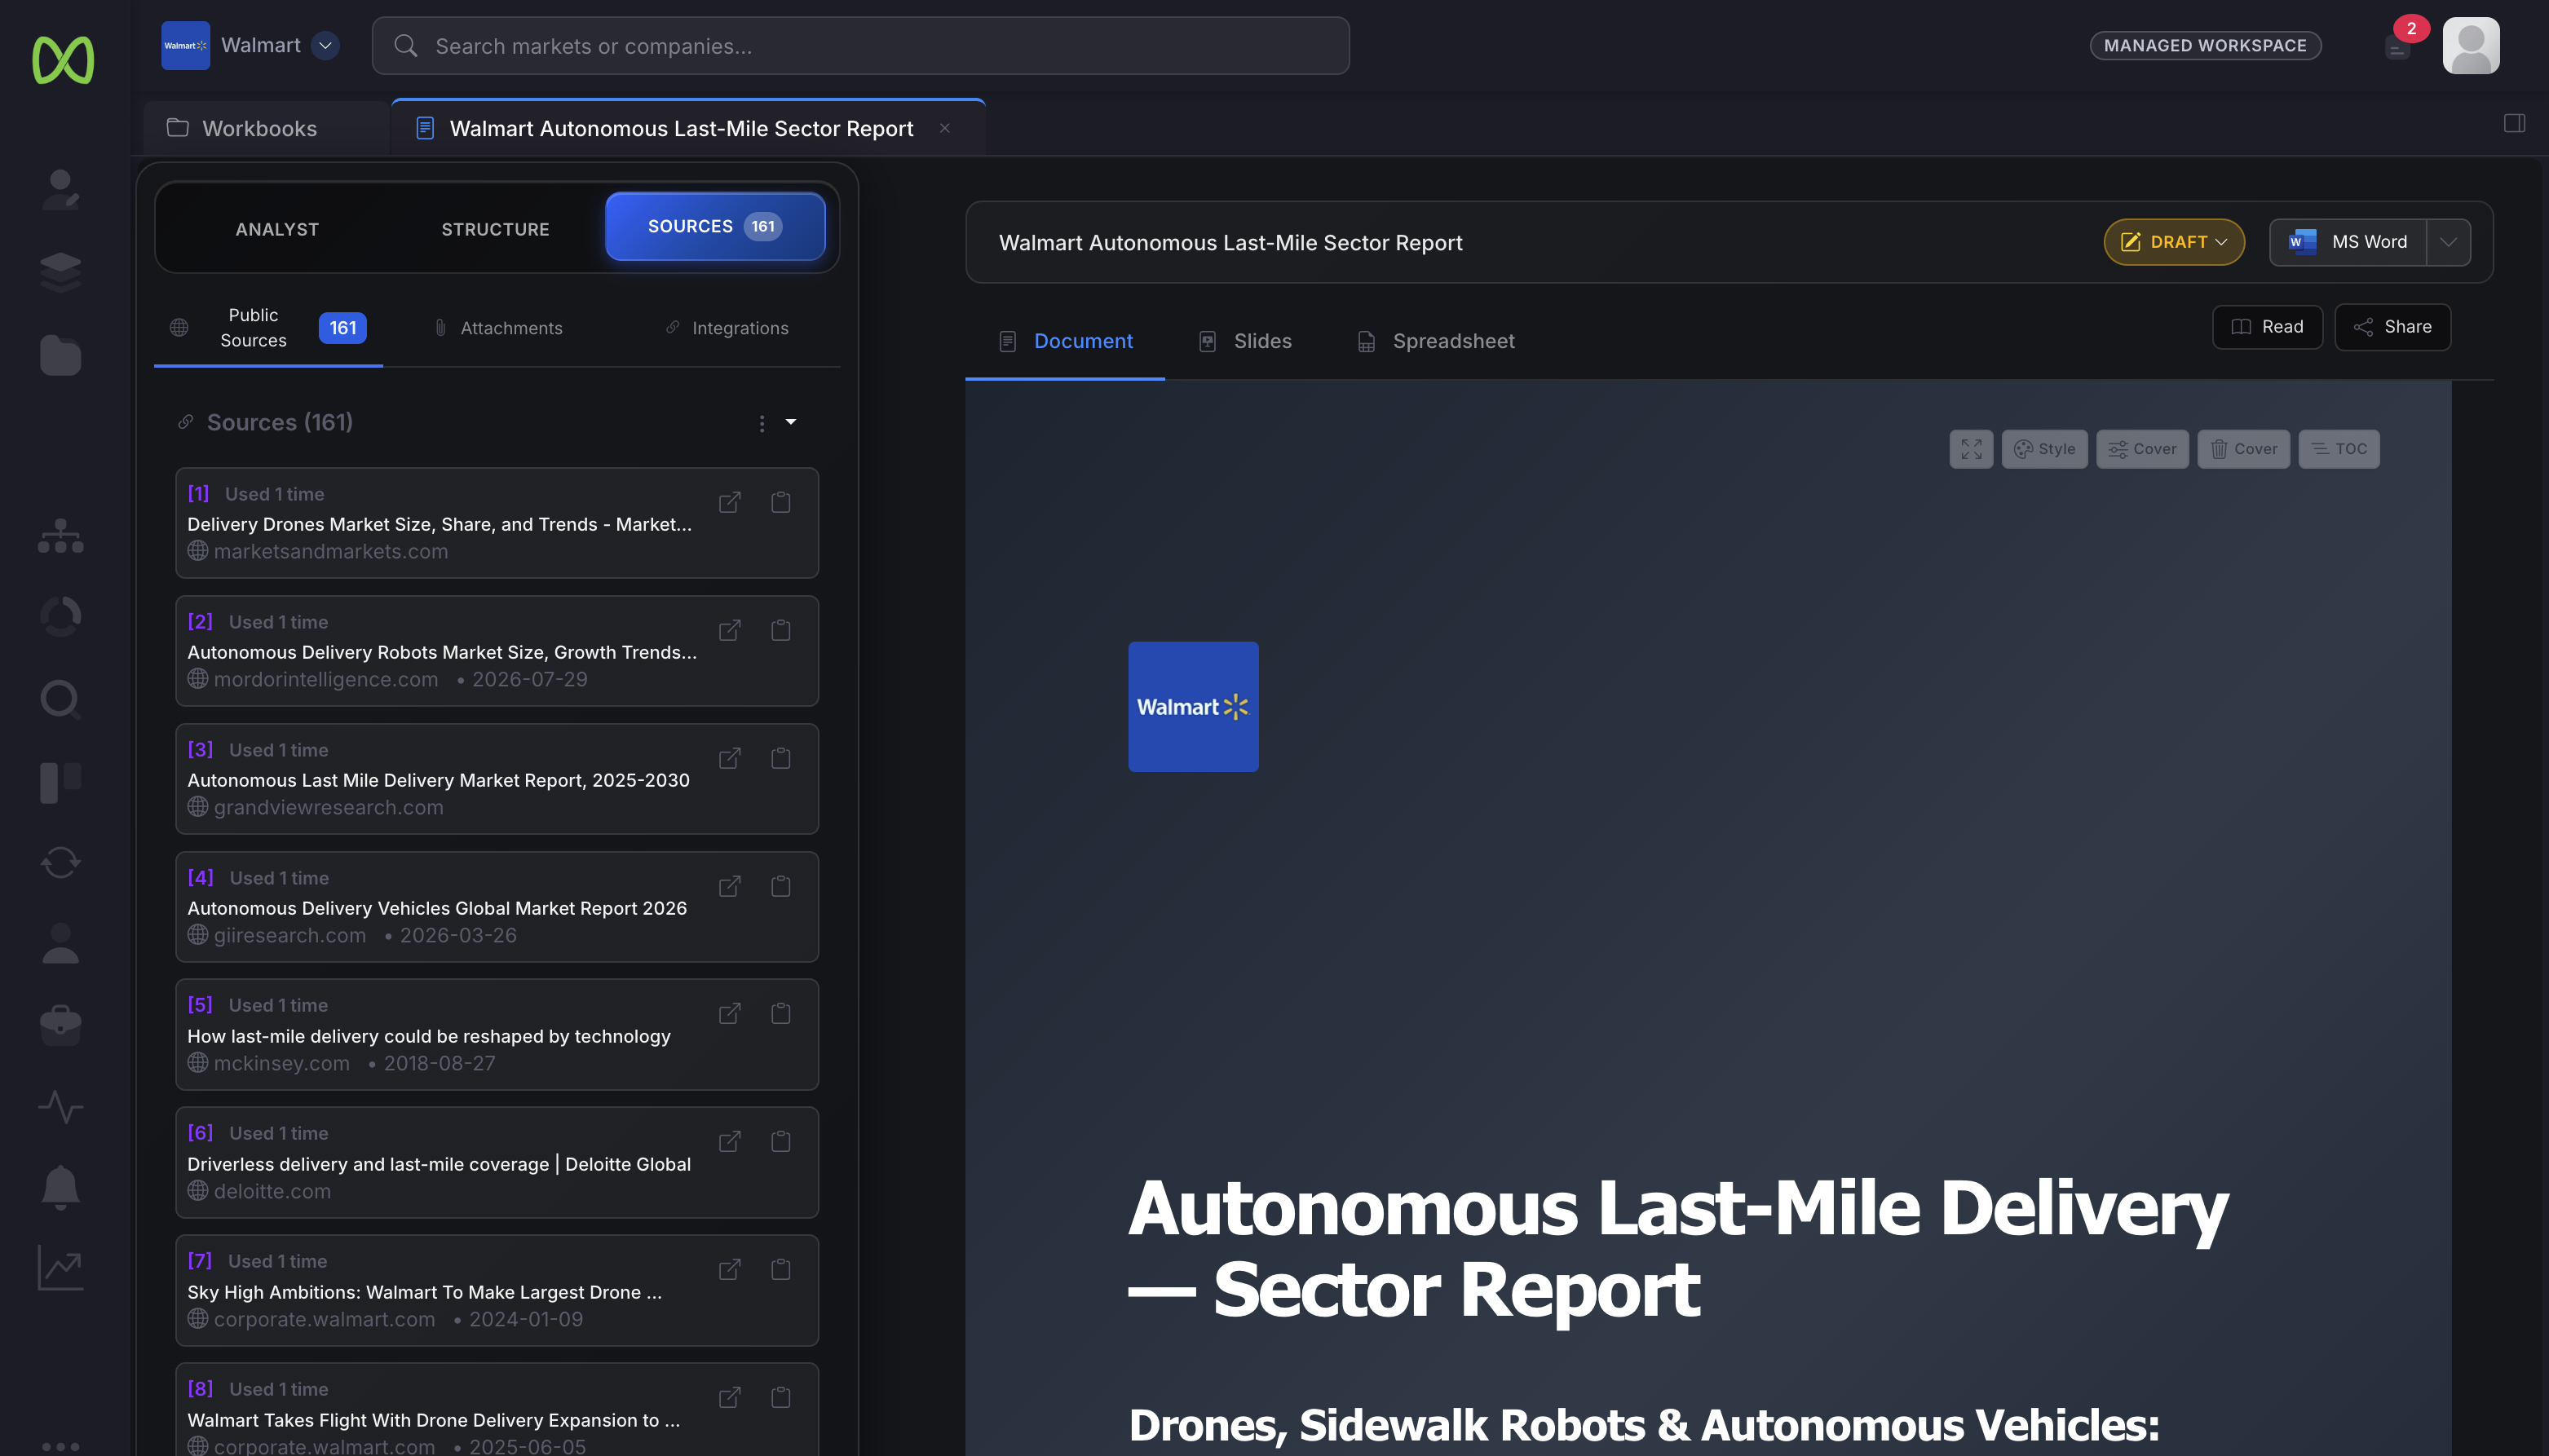Open the Style options button
This screenshot has height=1456, width=2549.
point(2044,449)
